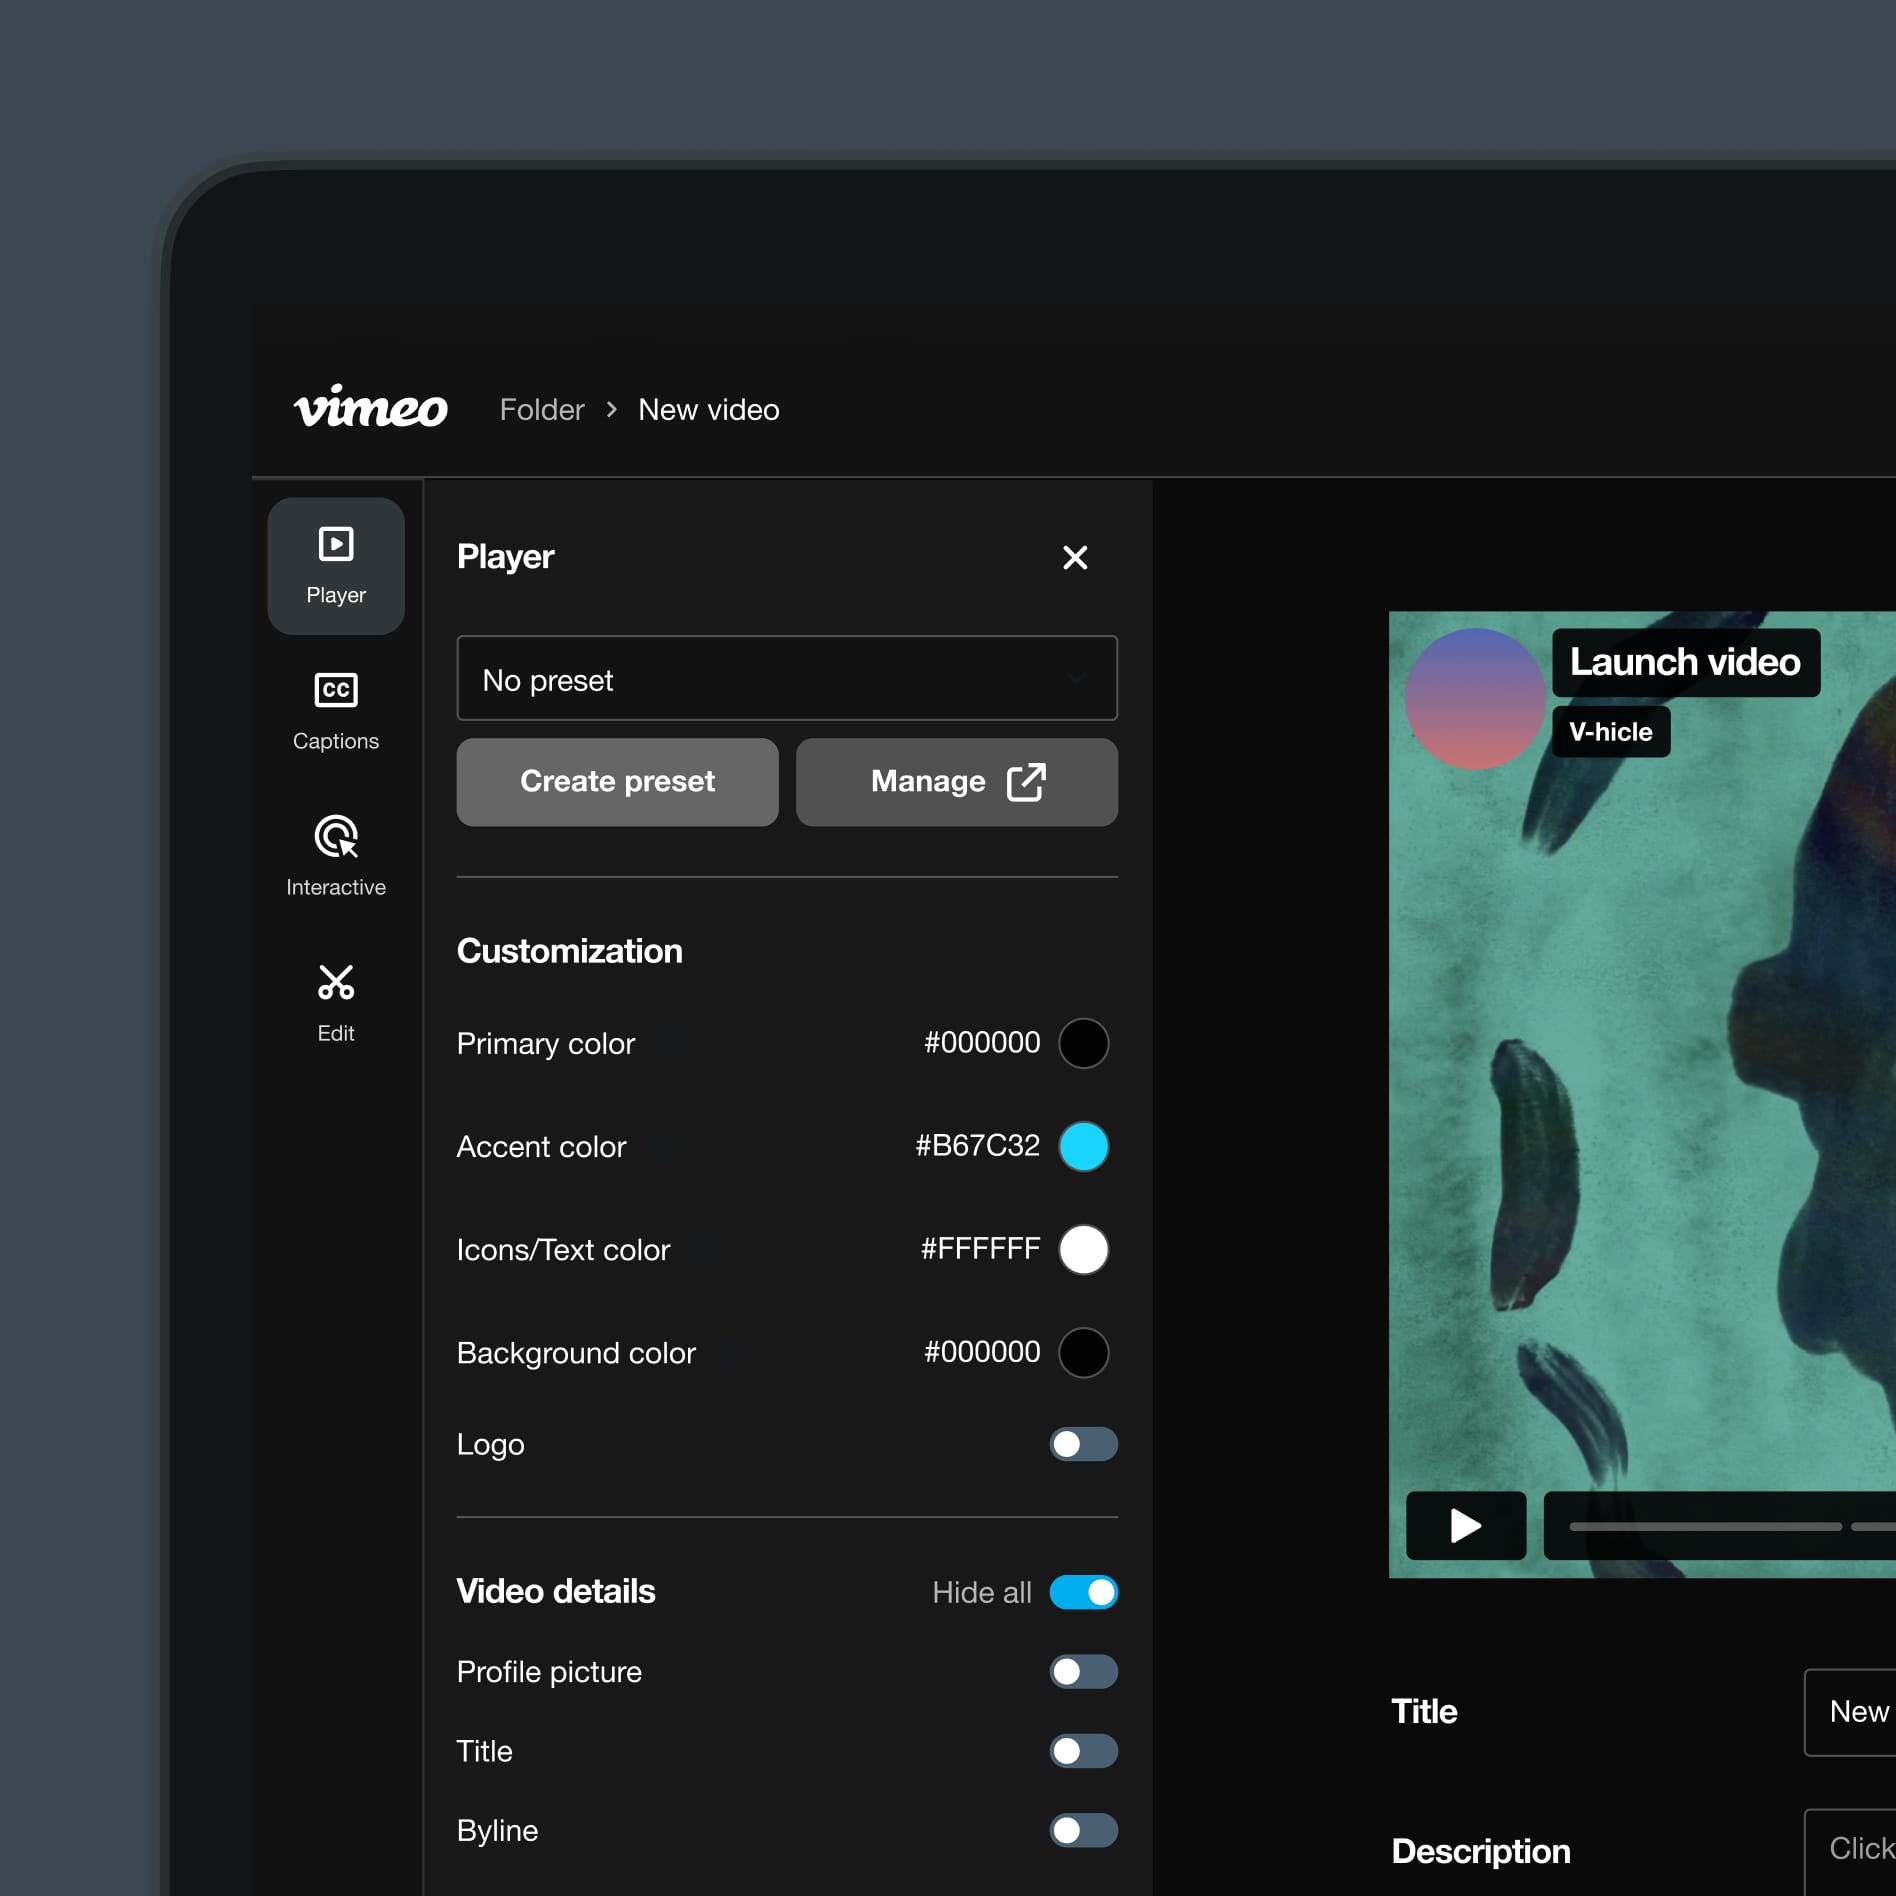This screenshot has width=1896, height=1896.
Task: Open the Accent color cyan swatch
Action: point(1083,1146)
